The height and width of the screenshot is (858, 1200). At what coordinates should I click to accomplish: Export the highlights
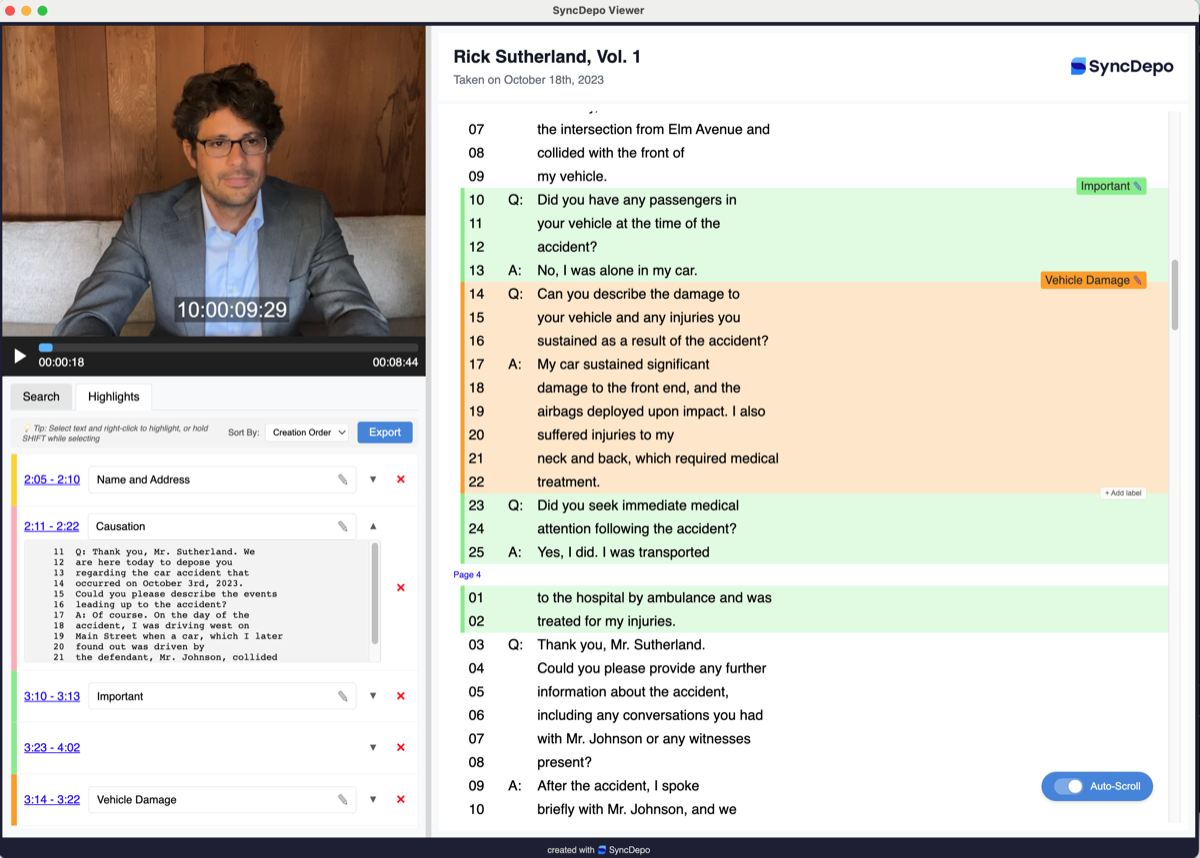384,432
